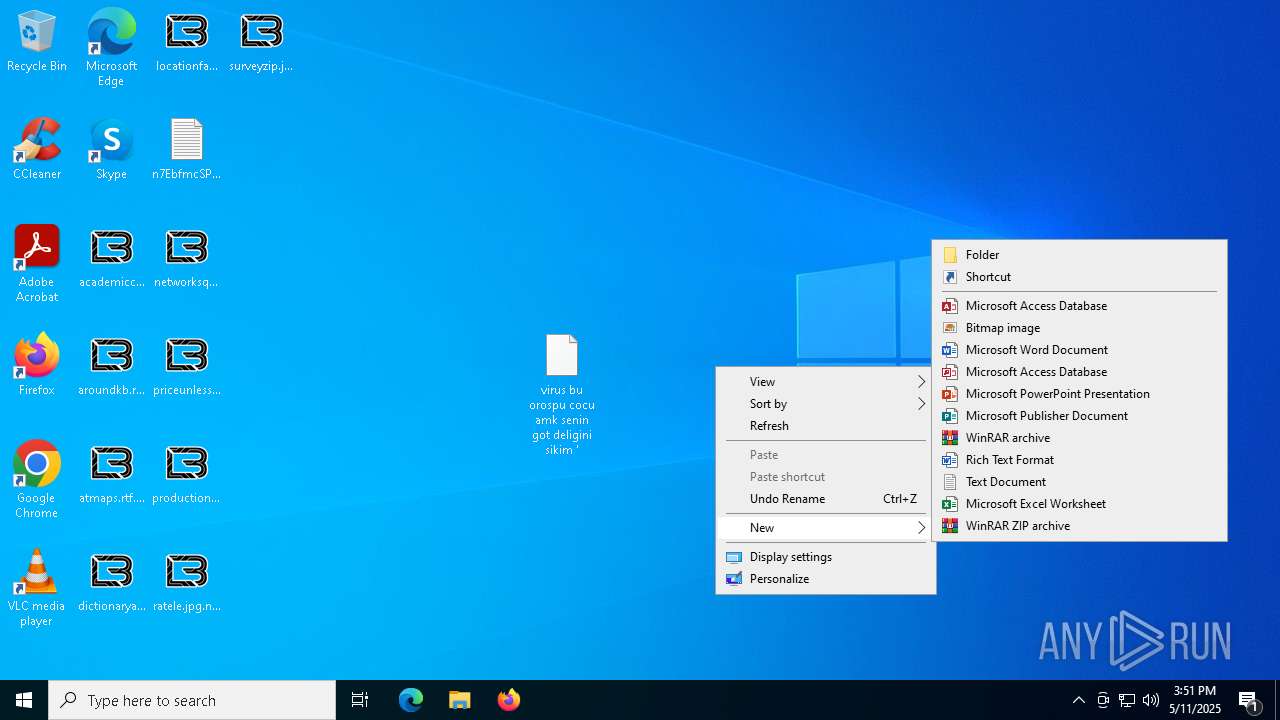Open the clock showing 3:51 PM
The width and height of the screenshot is (1280, 720).
point(1196,700)
